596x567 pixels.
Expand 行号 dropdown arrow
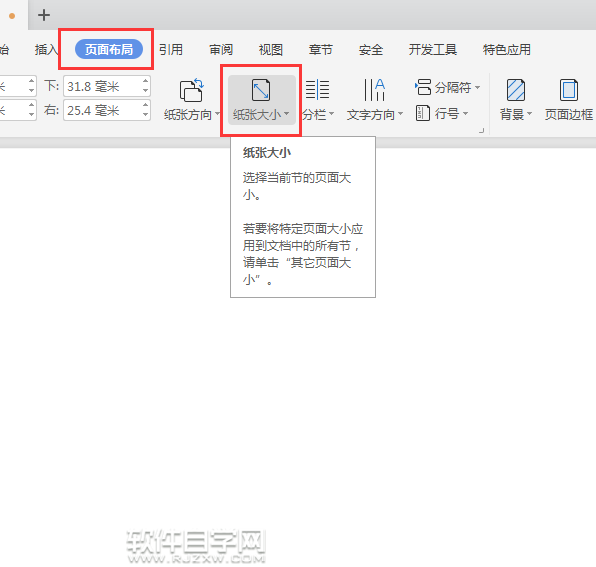pyautogui.click(x=465, y=113)
